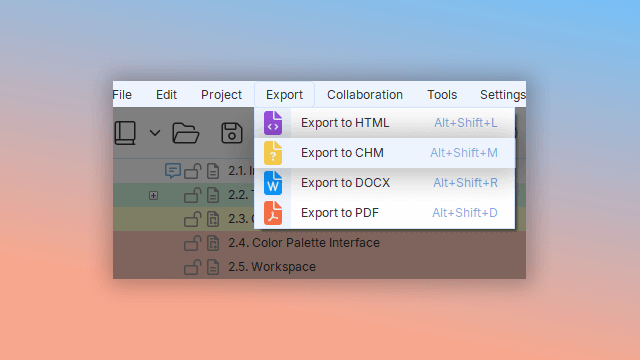
Task: Click the page icon of topic 2.1
Action: coord(213,171)
